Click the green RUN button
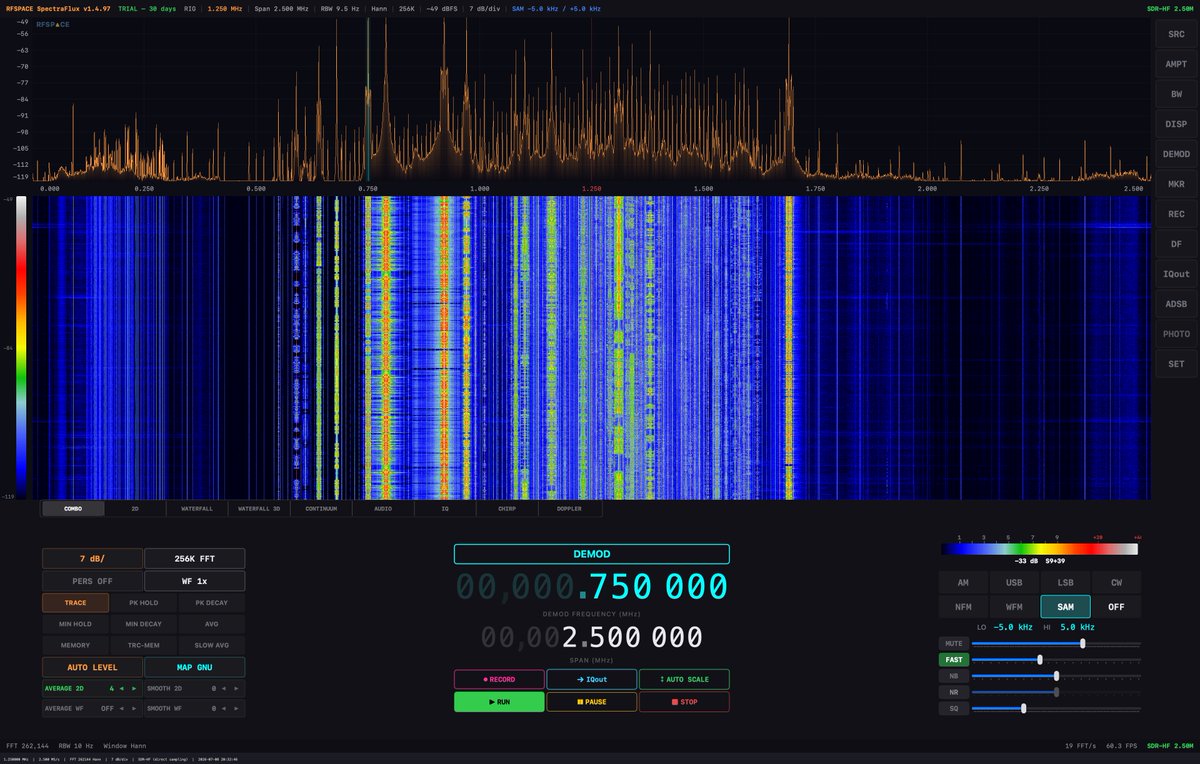1200x764 pixels. pyautogui.click(x=499, y=702)
